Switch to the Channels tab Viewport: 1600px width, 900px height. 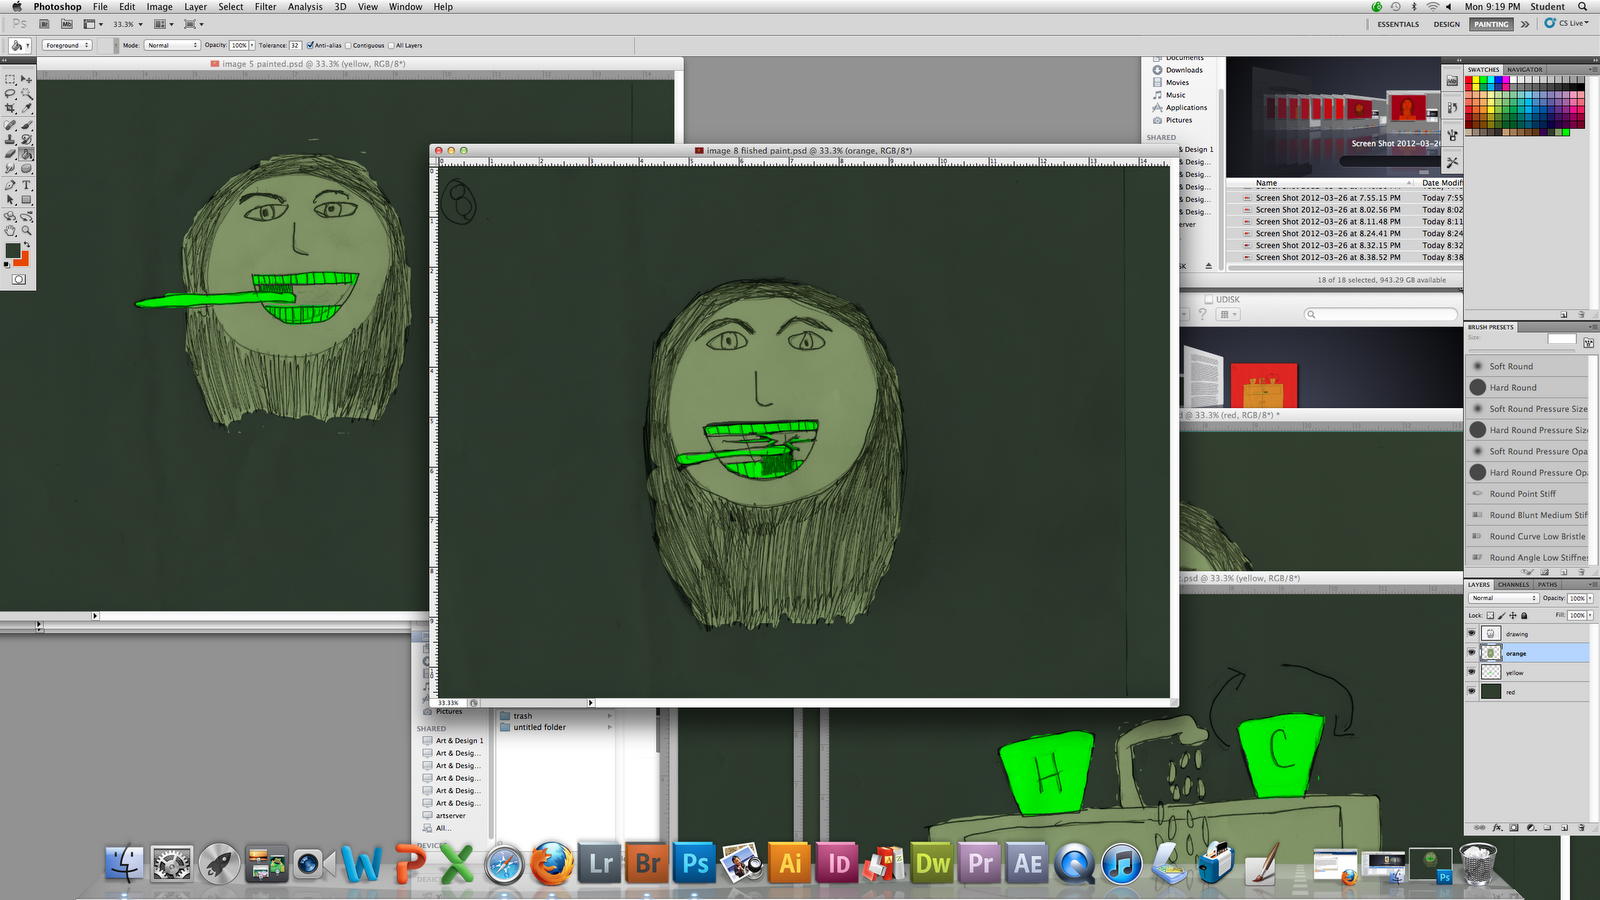1513,584
